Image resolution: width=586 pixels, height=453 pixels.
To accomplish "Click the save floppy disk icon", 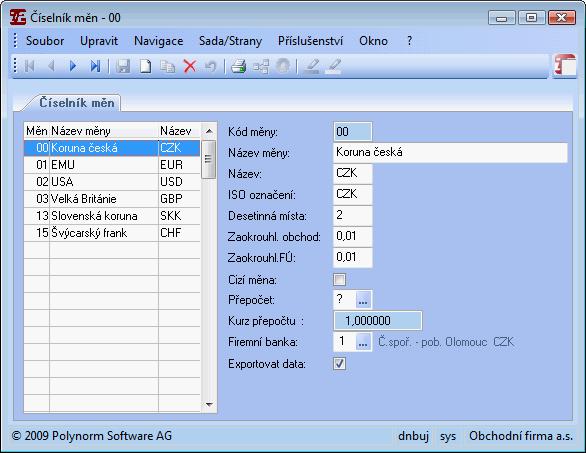I will pos(123,66).
